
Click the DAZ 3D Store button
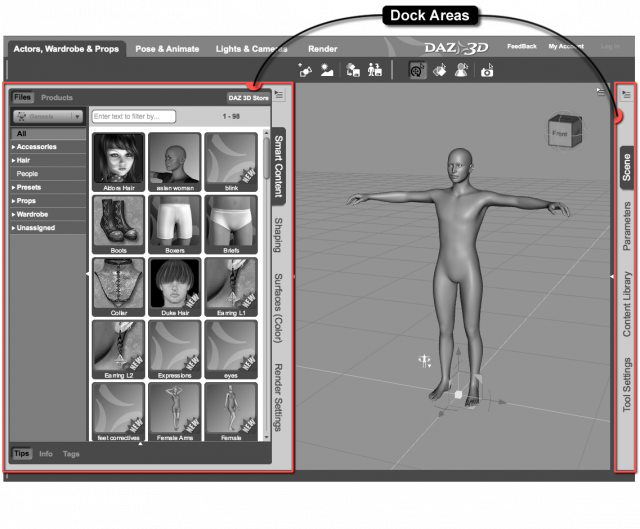coord(248,98)
